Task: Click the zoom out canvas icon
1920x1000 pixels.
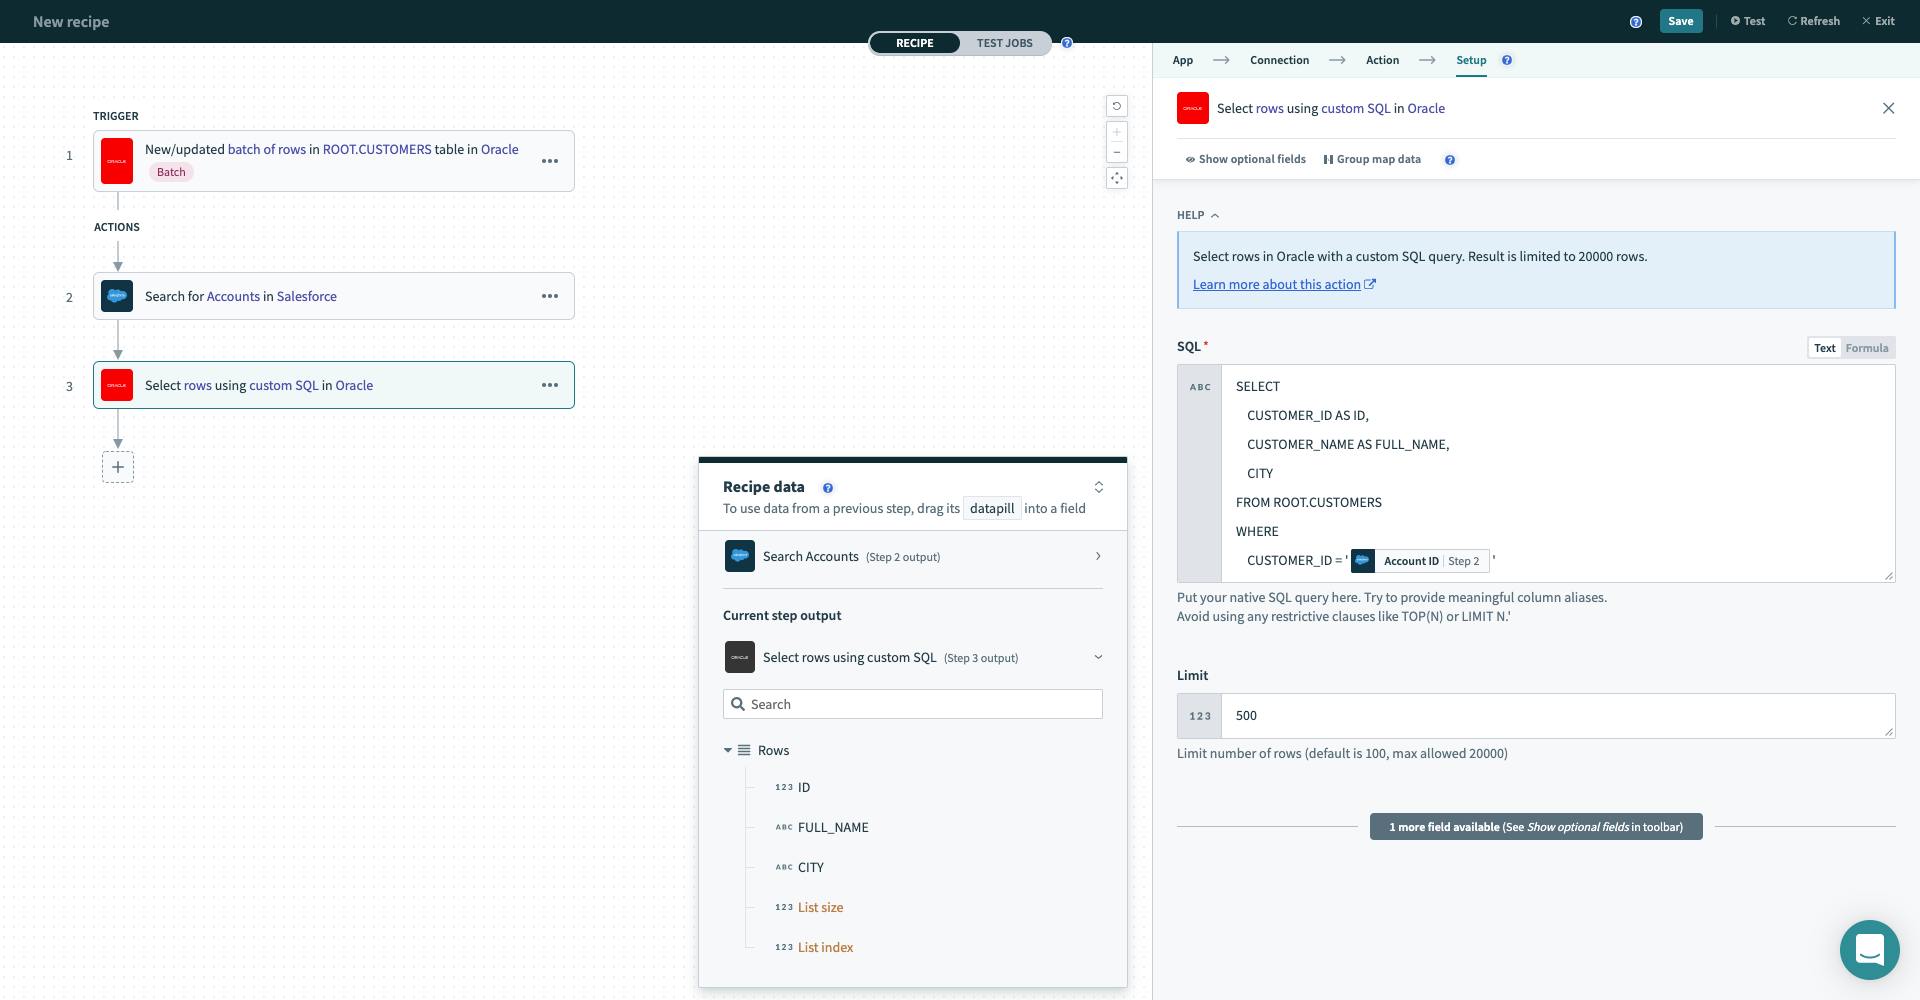Action: (1117, 152)
